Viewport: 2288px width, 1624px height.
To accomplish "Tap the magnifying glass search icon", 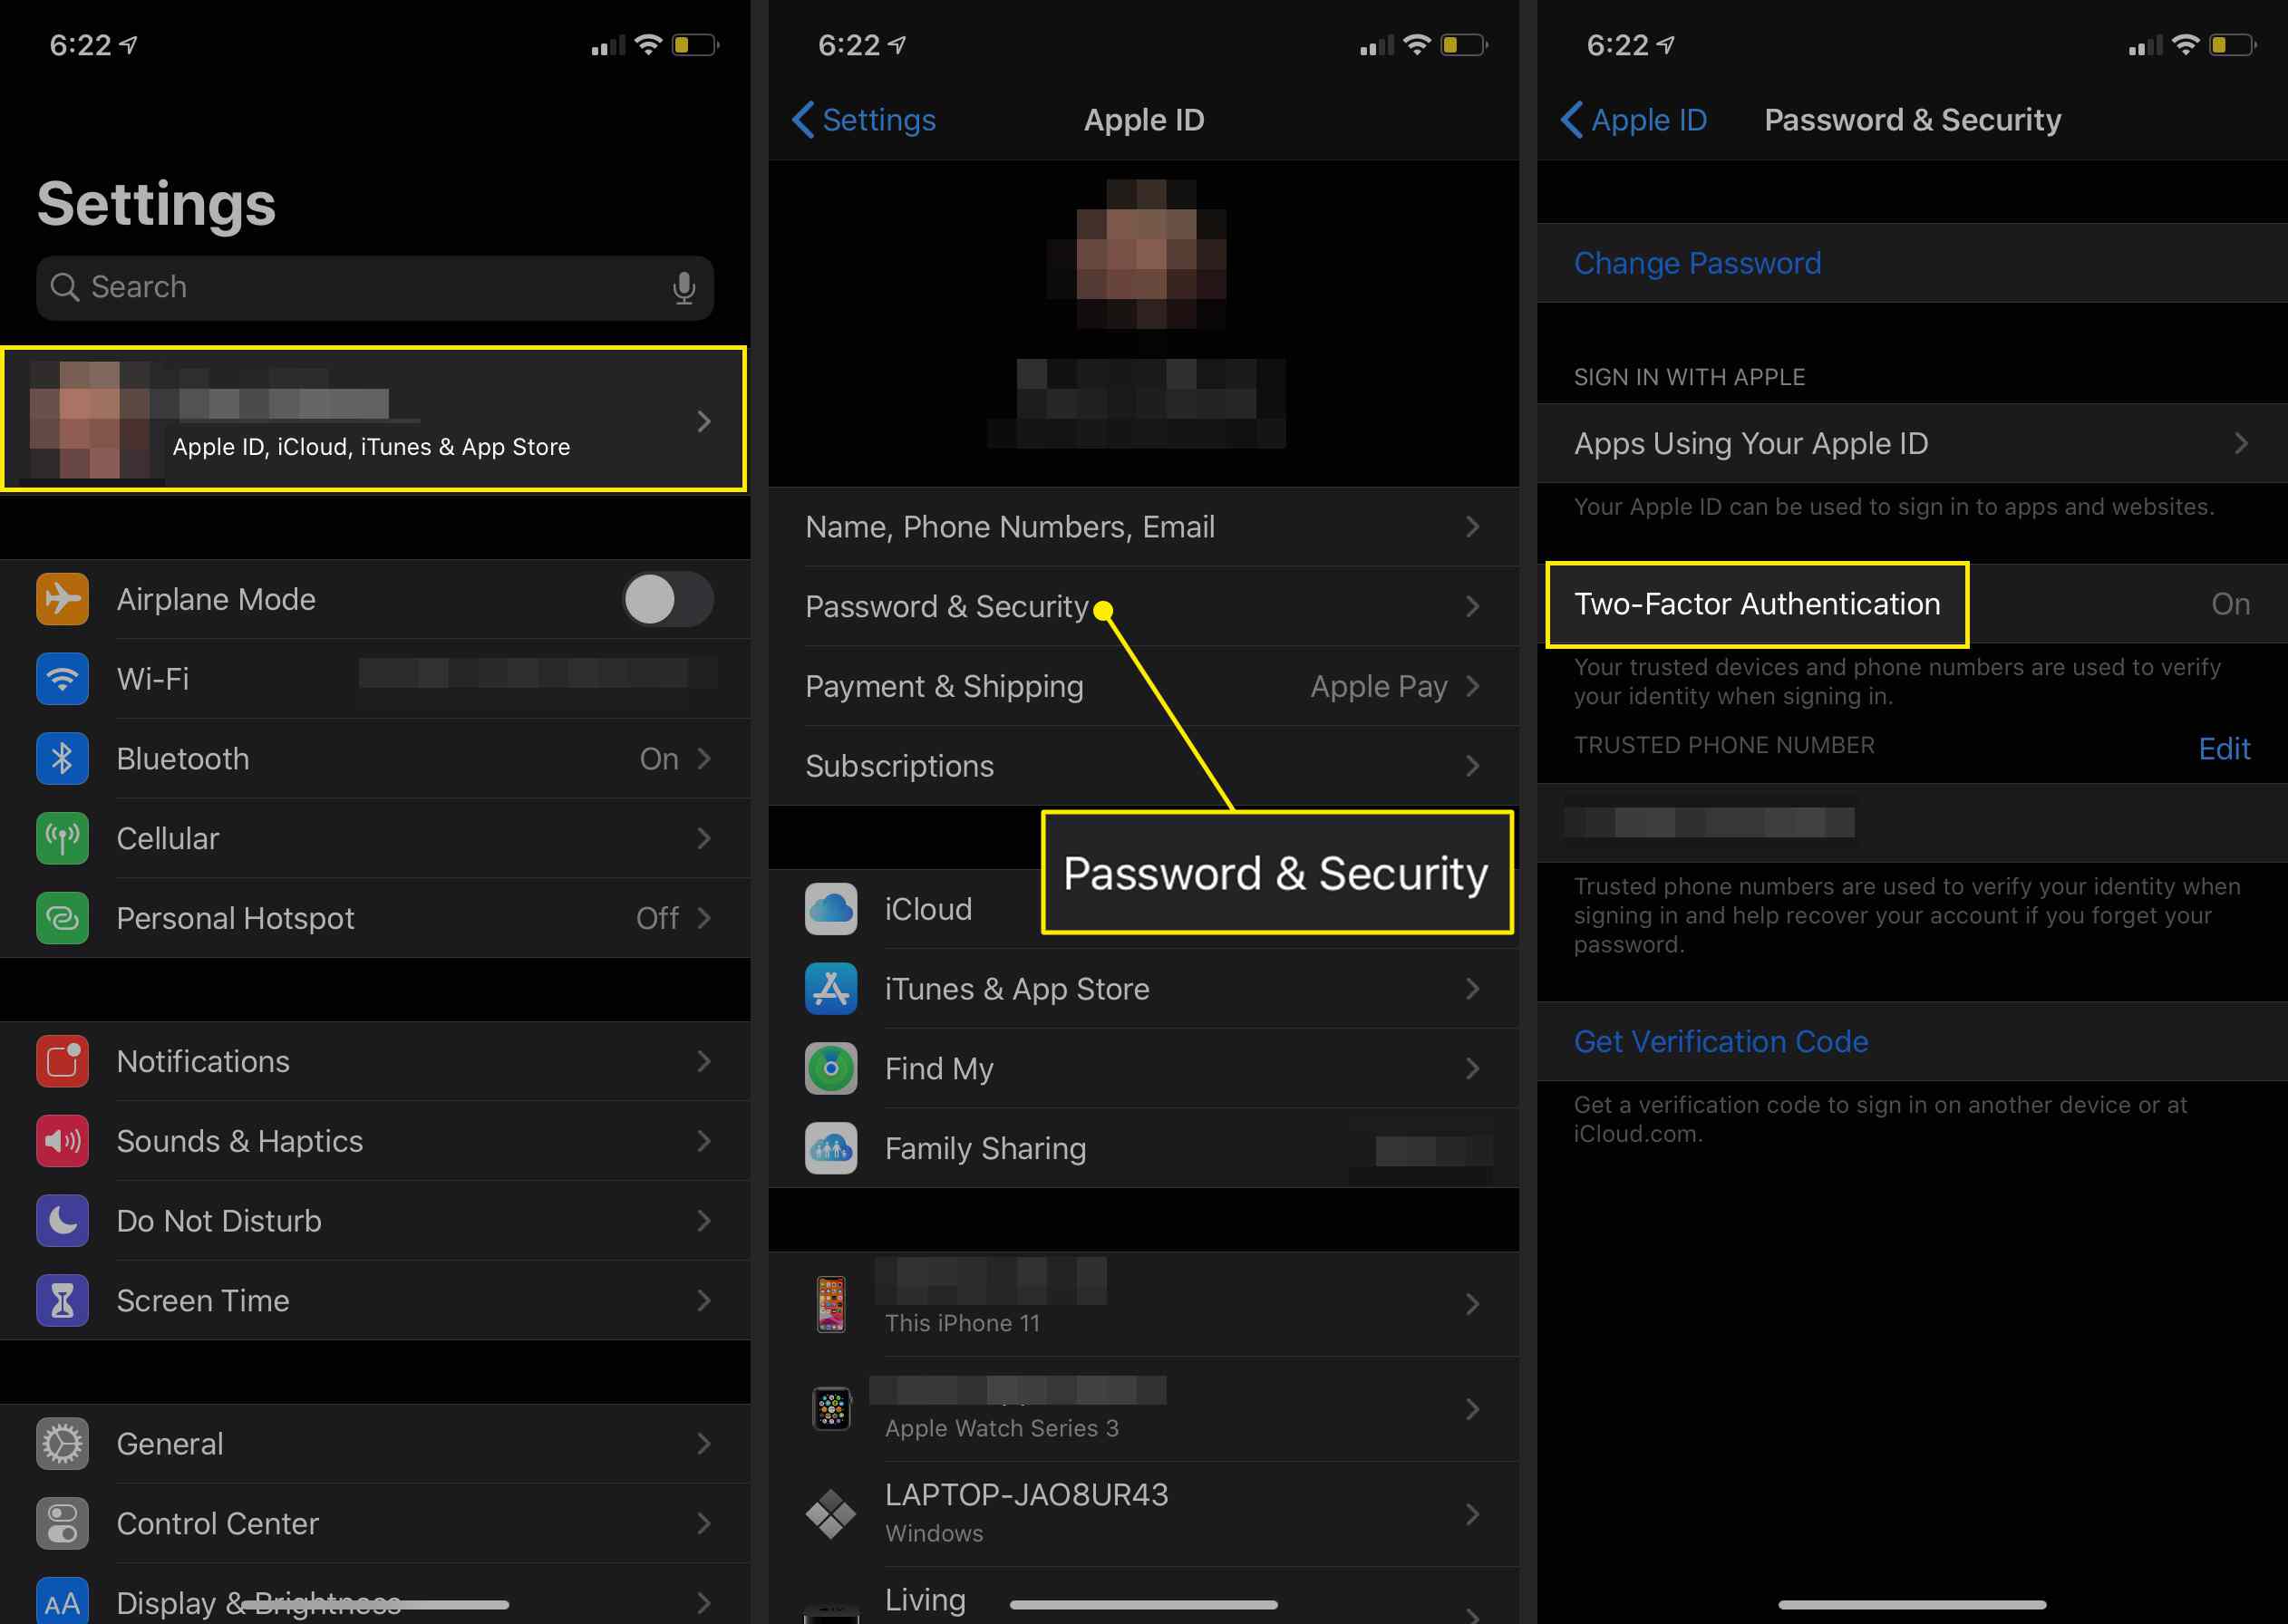I will (x=65, y=287).
